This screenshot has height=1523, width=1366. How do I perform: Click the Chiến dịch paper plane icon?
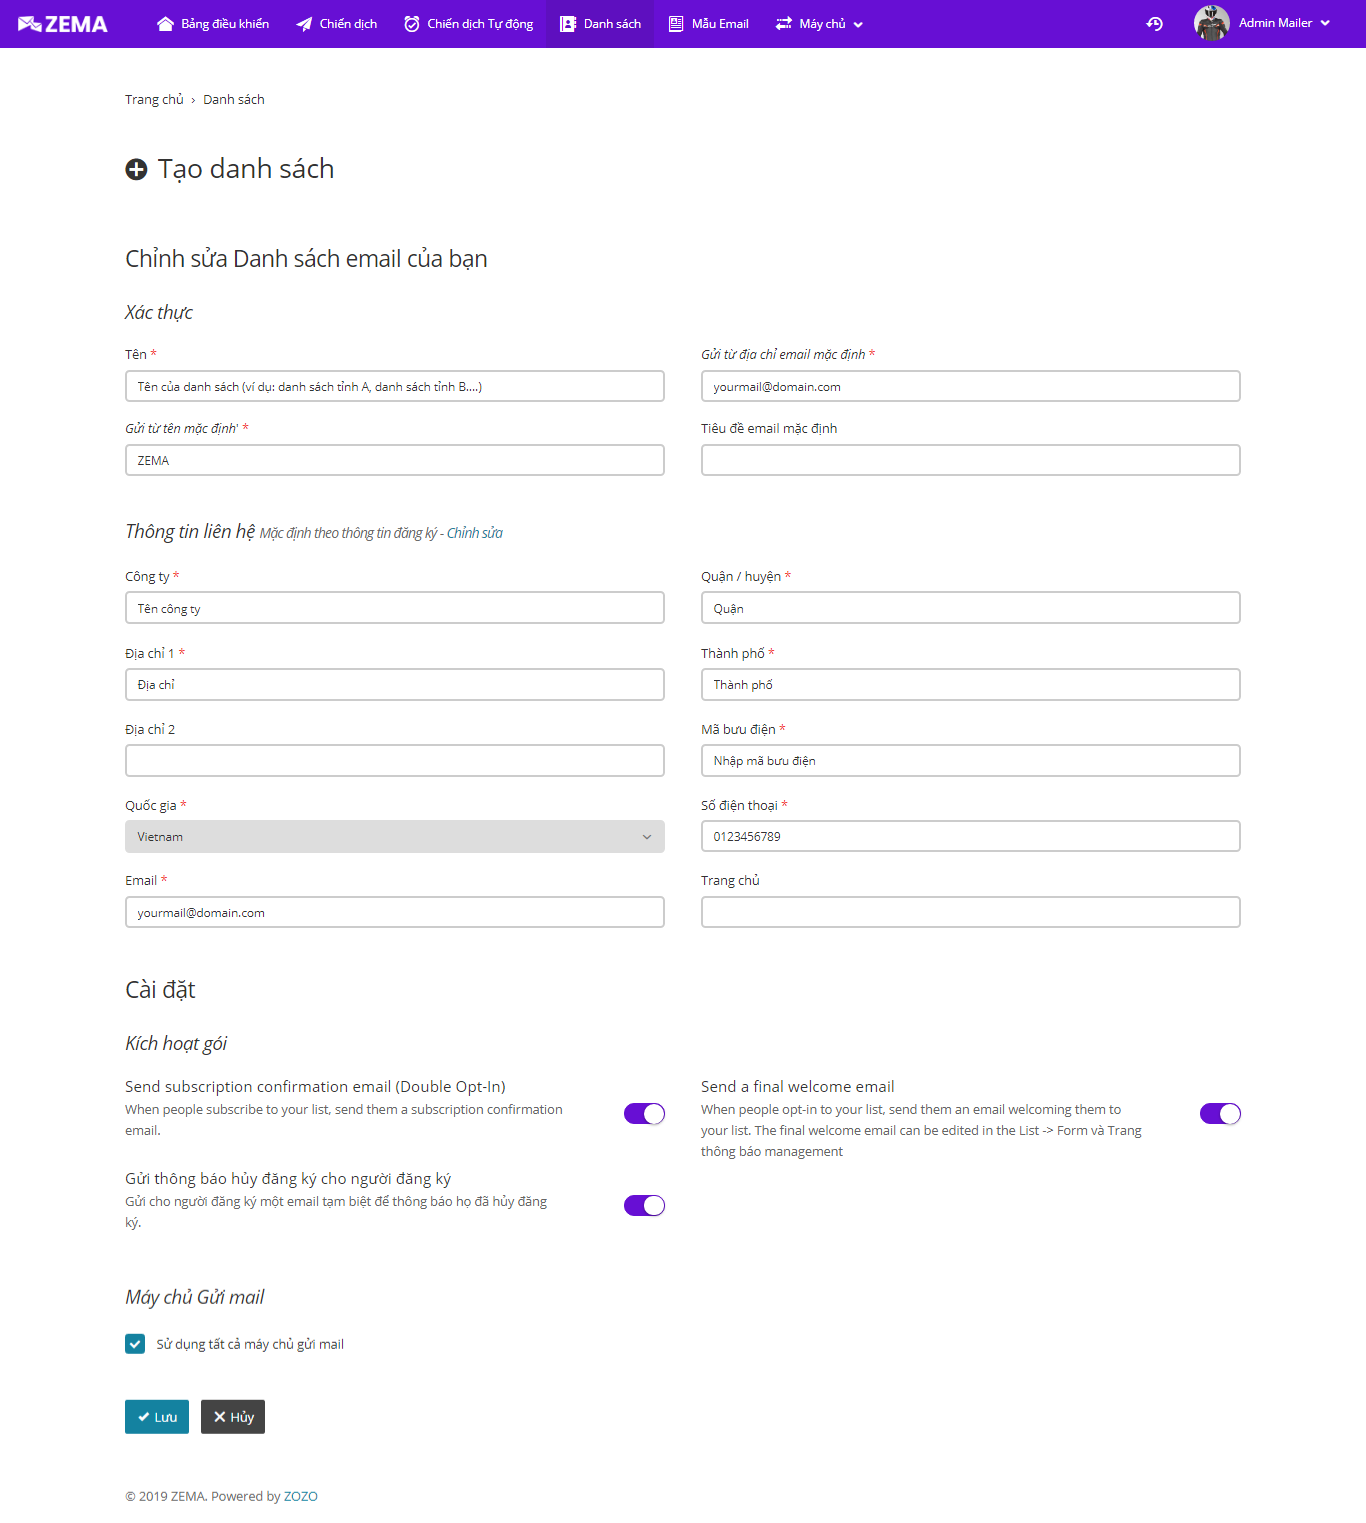(x=304, y=24)
